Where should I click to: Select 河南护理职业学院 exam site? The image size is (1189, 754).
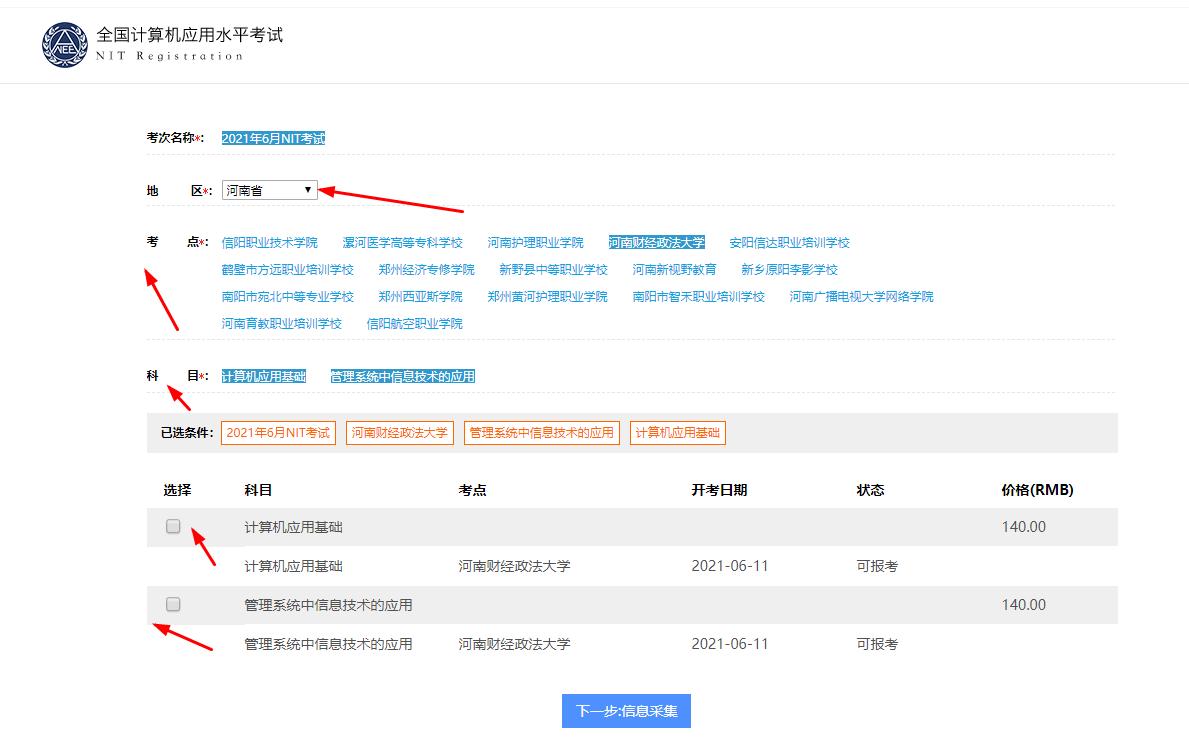[x=537, y=241]
